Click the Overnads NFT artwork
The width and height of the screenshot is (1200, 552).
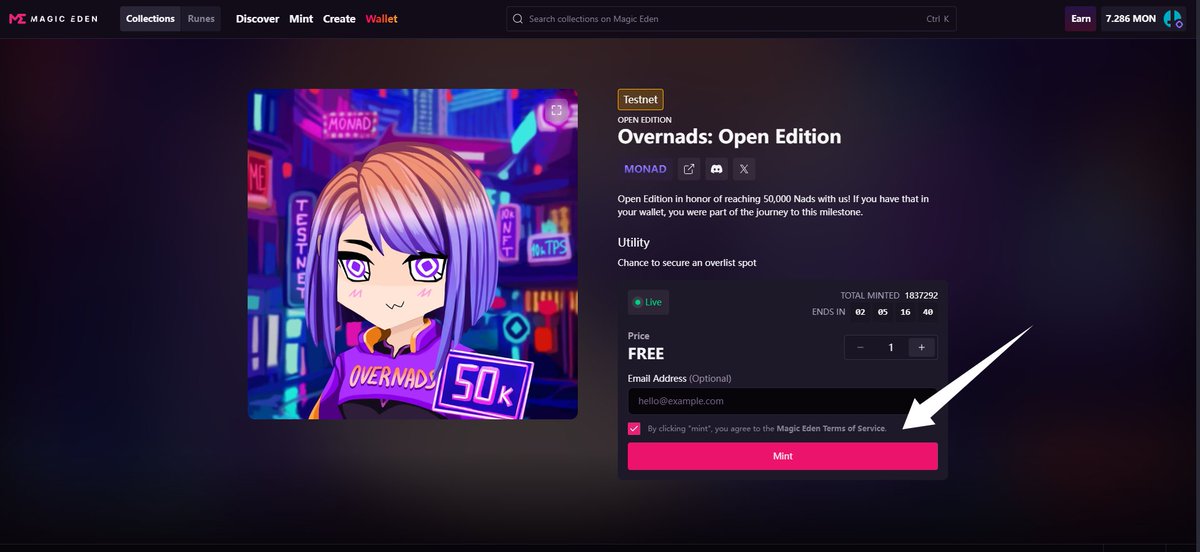[x=413, y=254]
